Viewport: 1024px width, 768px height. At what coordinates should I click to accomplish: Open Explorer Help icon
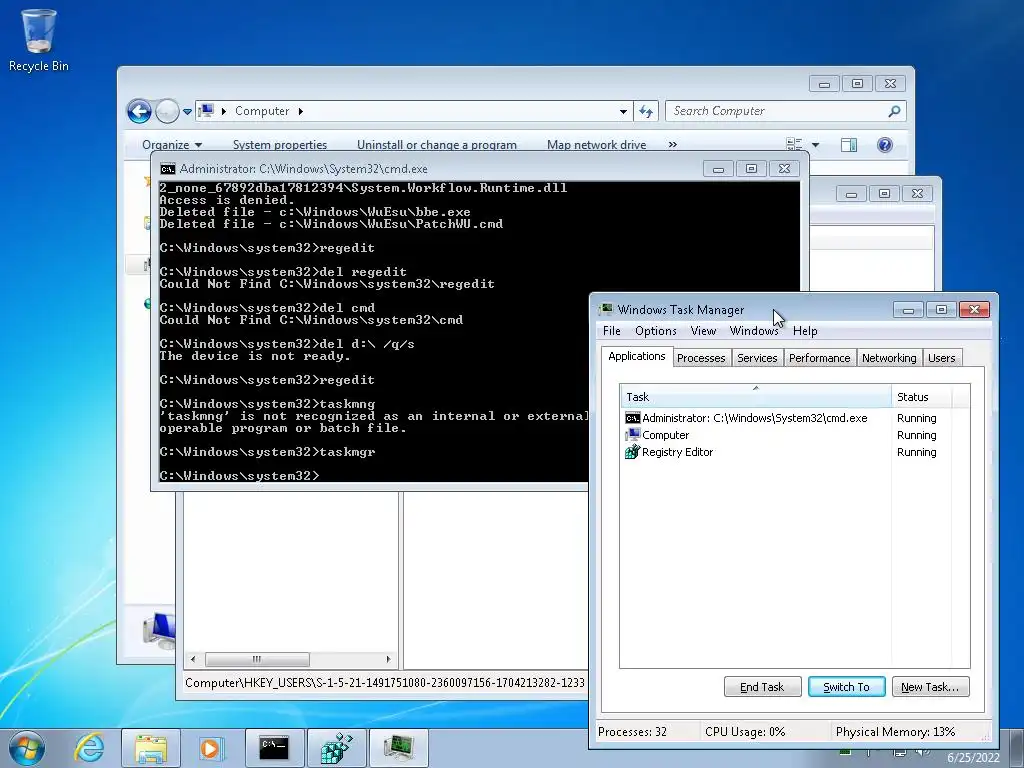[x=885, y=144]
